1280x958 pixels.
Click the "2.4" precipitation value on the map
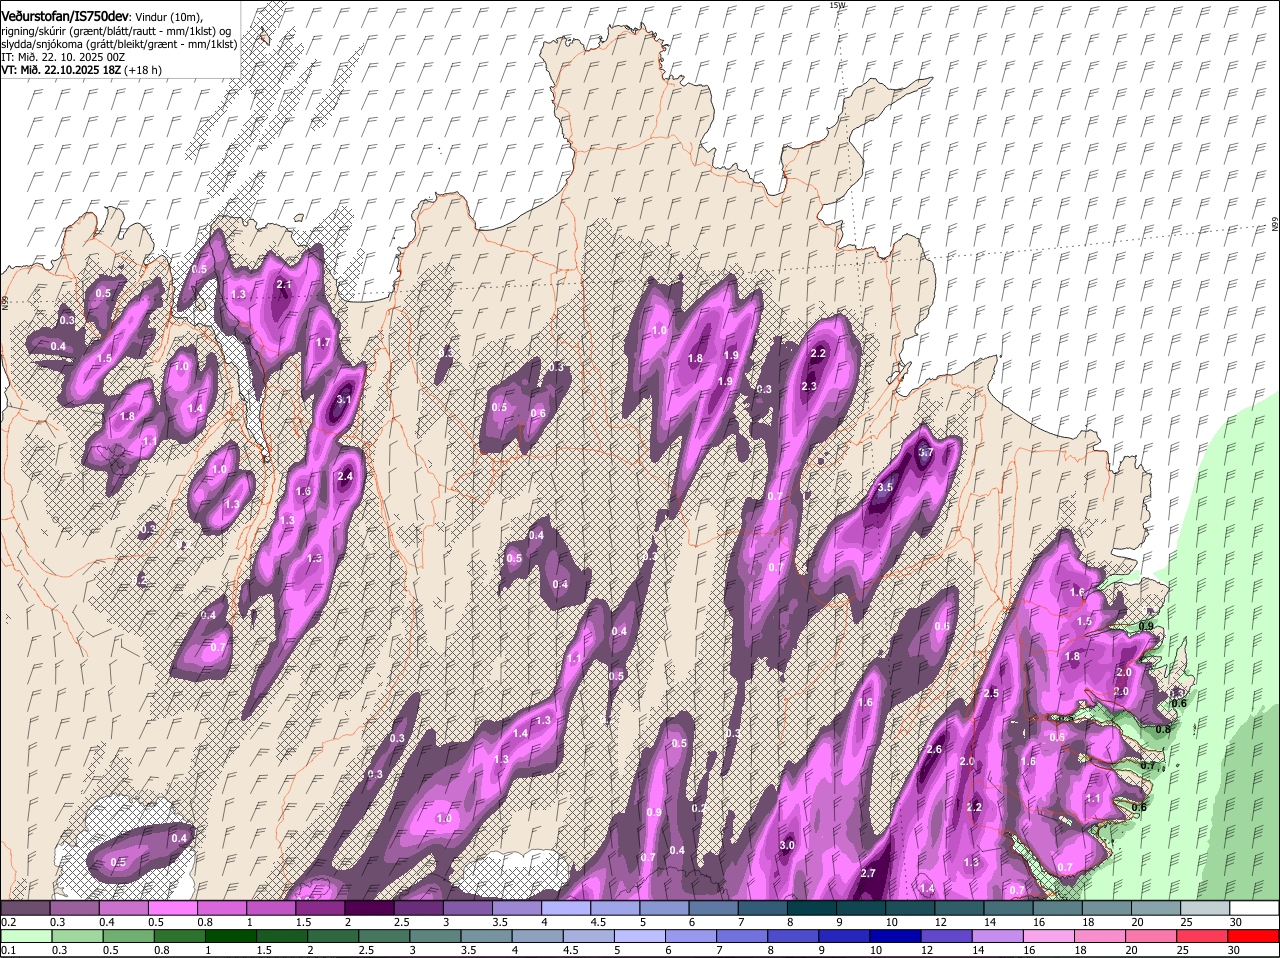[x=346, y=477]
